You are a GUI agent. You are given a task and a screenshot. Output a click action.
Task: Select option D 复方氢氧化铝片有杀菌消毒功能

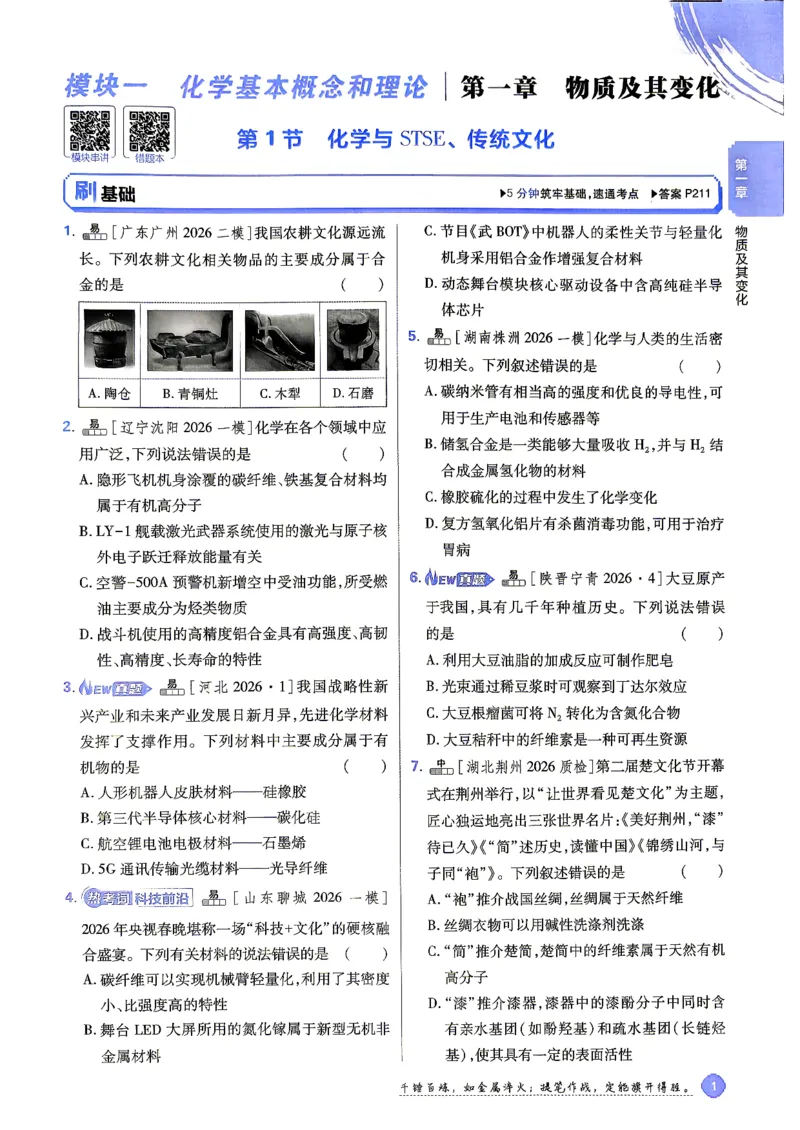click(x=574, y=536)
